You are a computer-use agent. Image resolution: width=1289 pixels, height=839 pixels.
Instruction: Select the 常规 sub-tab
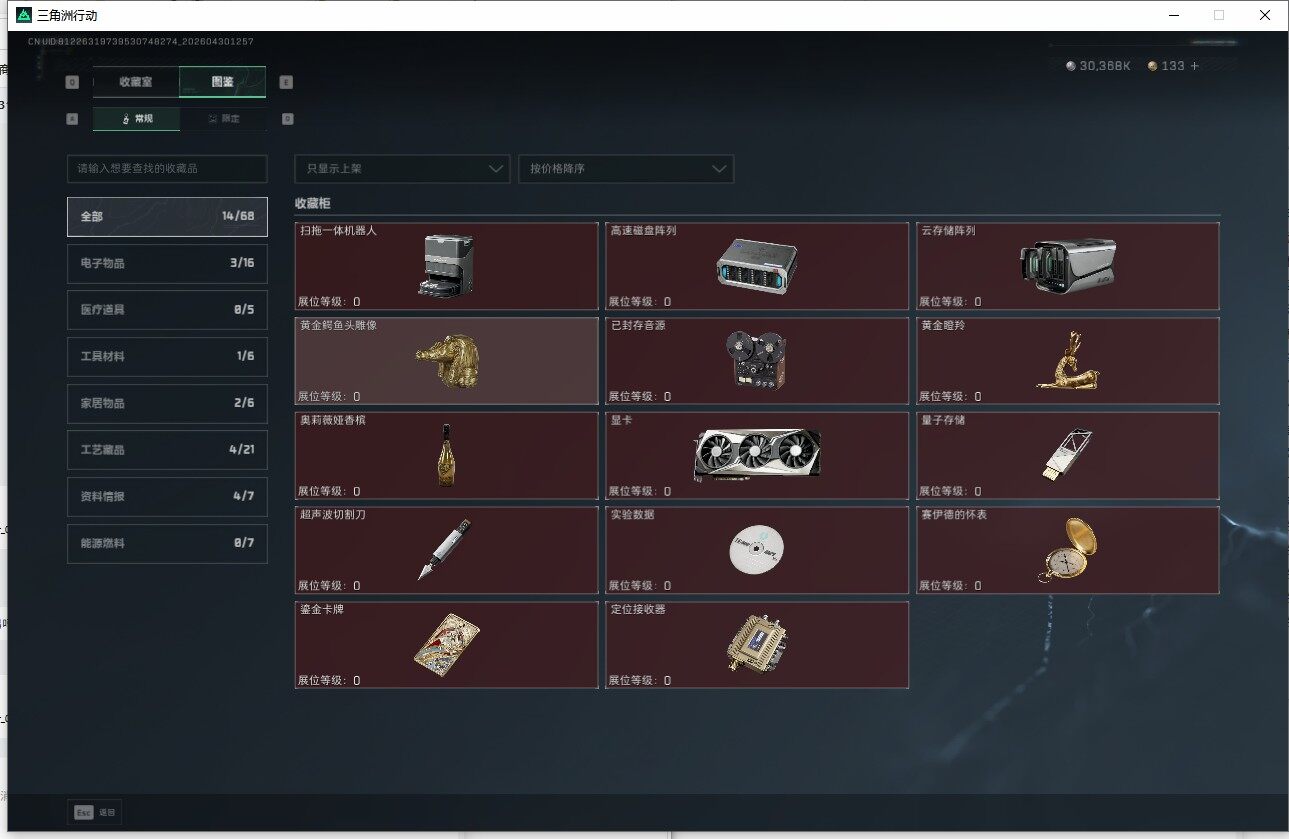(137, 119)
